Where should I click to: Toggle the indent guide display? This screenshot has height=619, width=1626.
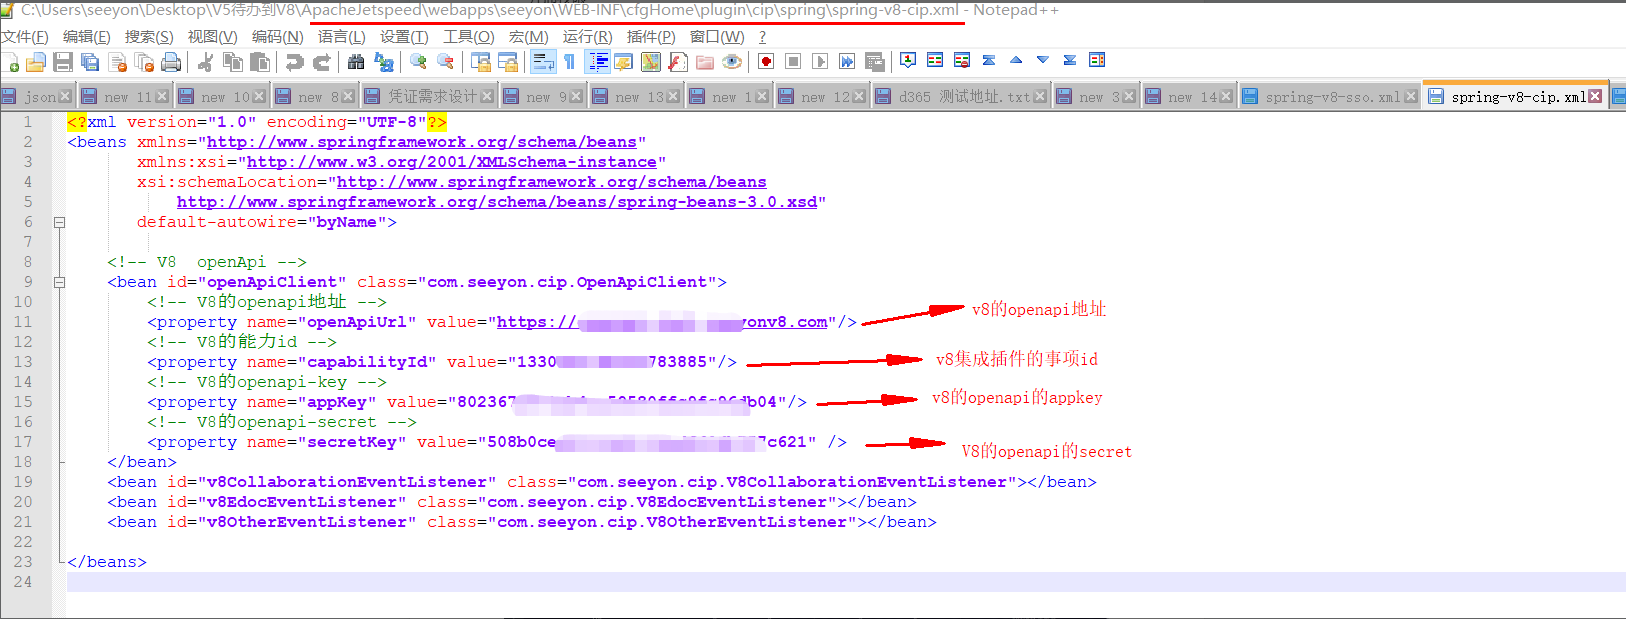point(597,62)
